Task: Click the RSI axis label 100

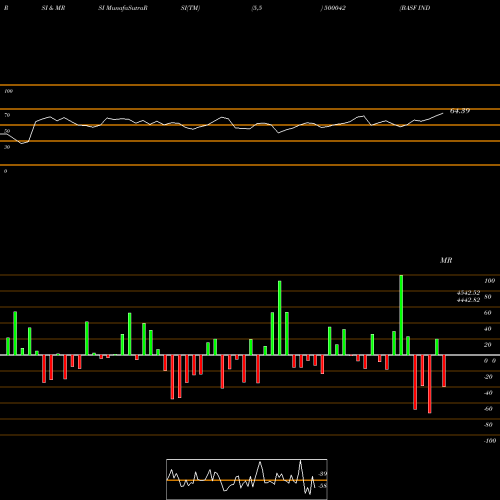Action: tap(8, 91)
